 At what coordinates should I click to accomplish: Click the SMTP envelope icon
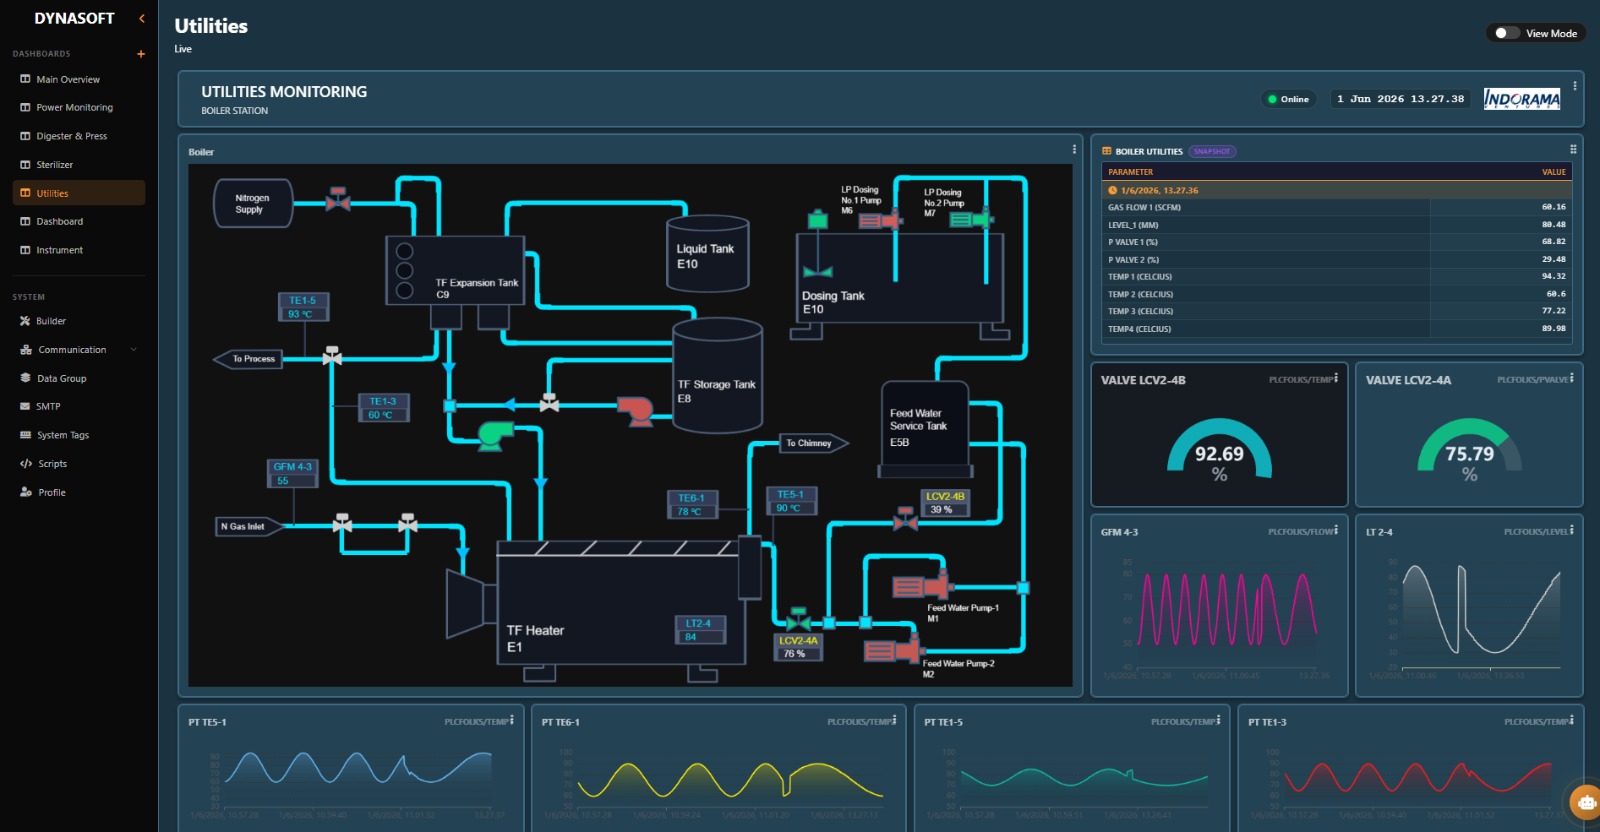pyautogui.click(x=26, y=406)
